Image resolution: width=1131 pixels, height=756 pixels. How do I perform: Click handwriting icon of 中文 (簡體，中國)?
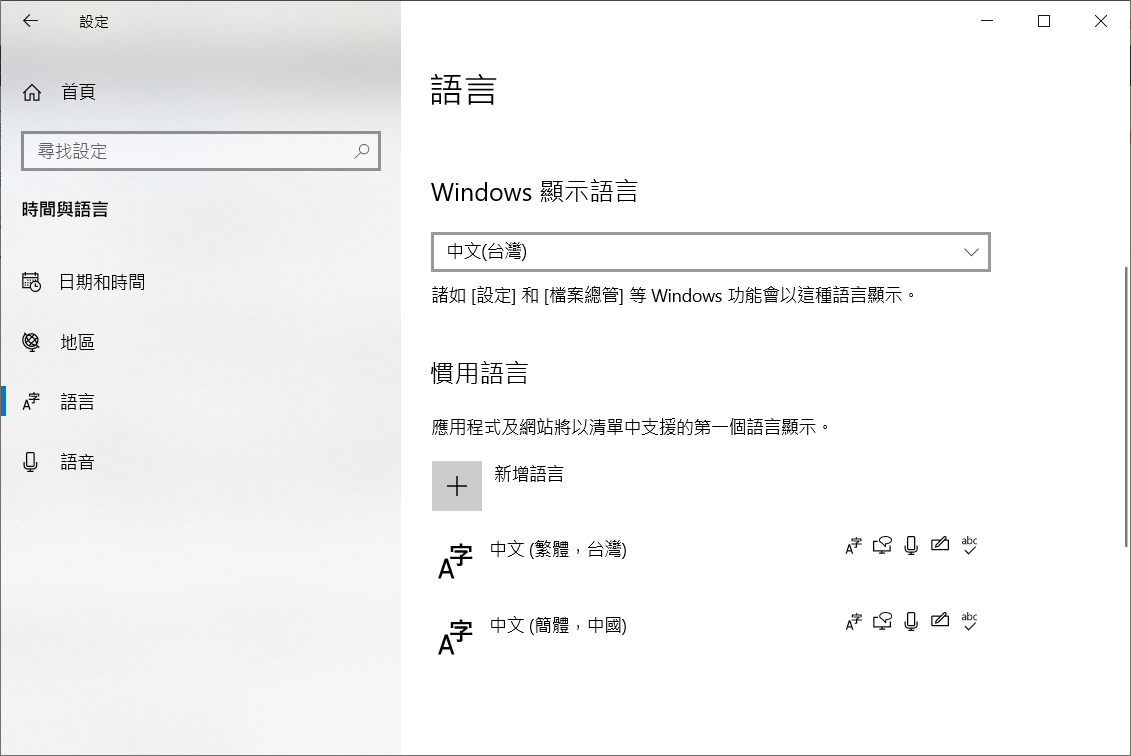click(940, 620)
